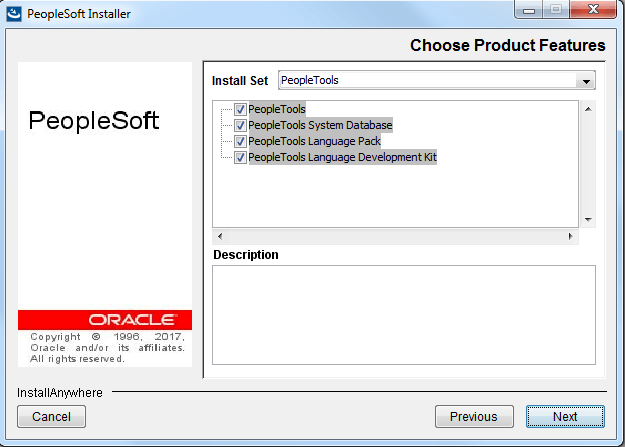Select the PeopleTools tree item label
The width and height of the screenshot is (625, 447).
[x=277, y=109]
